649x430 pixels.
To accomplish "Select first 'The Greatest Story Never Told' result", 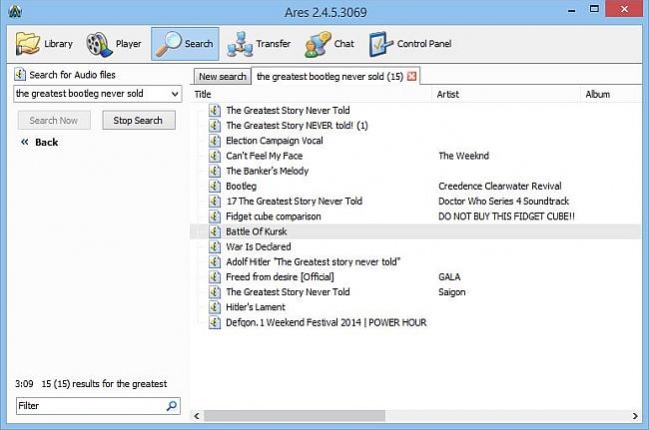I will pos(288,111).
